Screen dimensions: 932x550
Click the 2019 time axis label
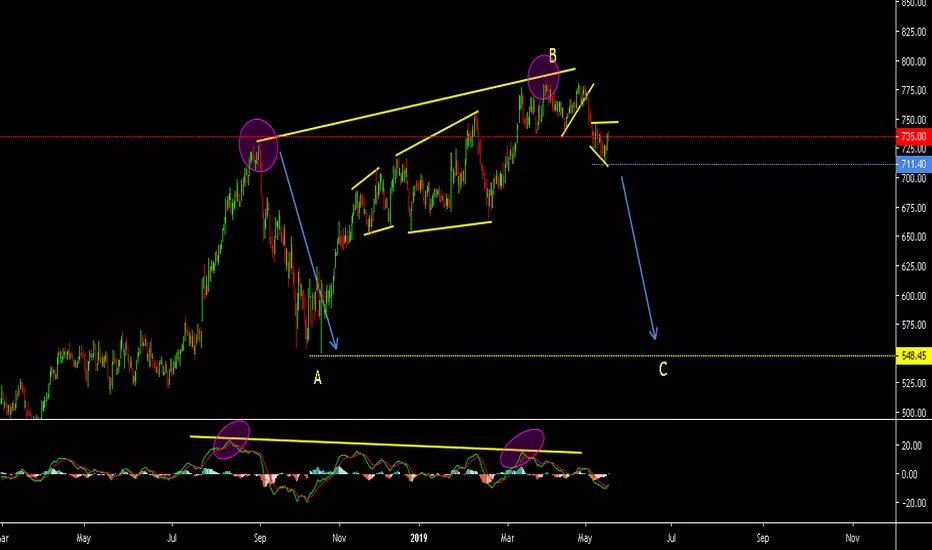[x=418, y=538]
